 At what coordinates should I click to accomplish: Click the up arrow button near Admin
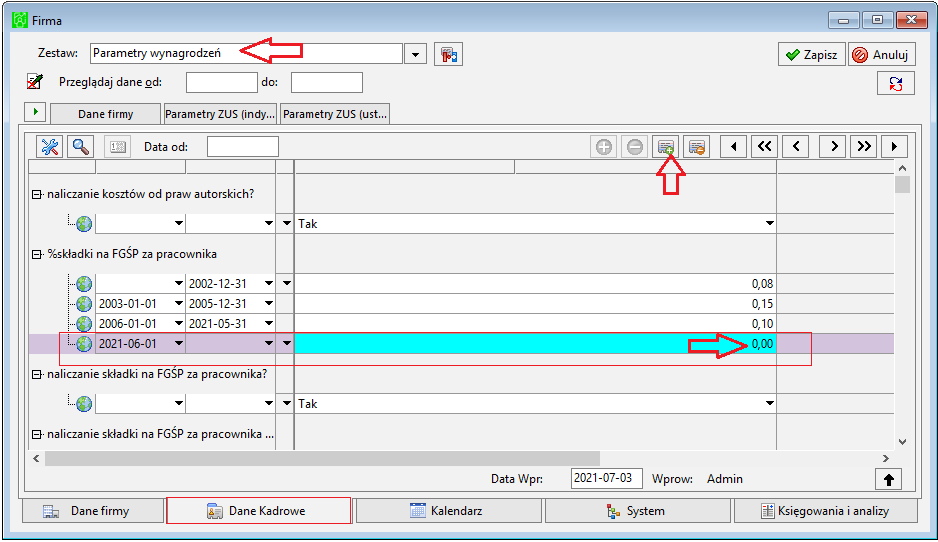pyautogui.click(x=888, y=479)
